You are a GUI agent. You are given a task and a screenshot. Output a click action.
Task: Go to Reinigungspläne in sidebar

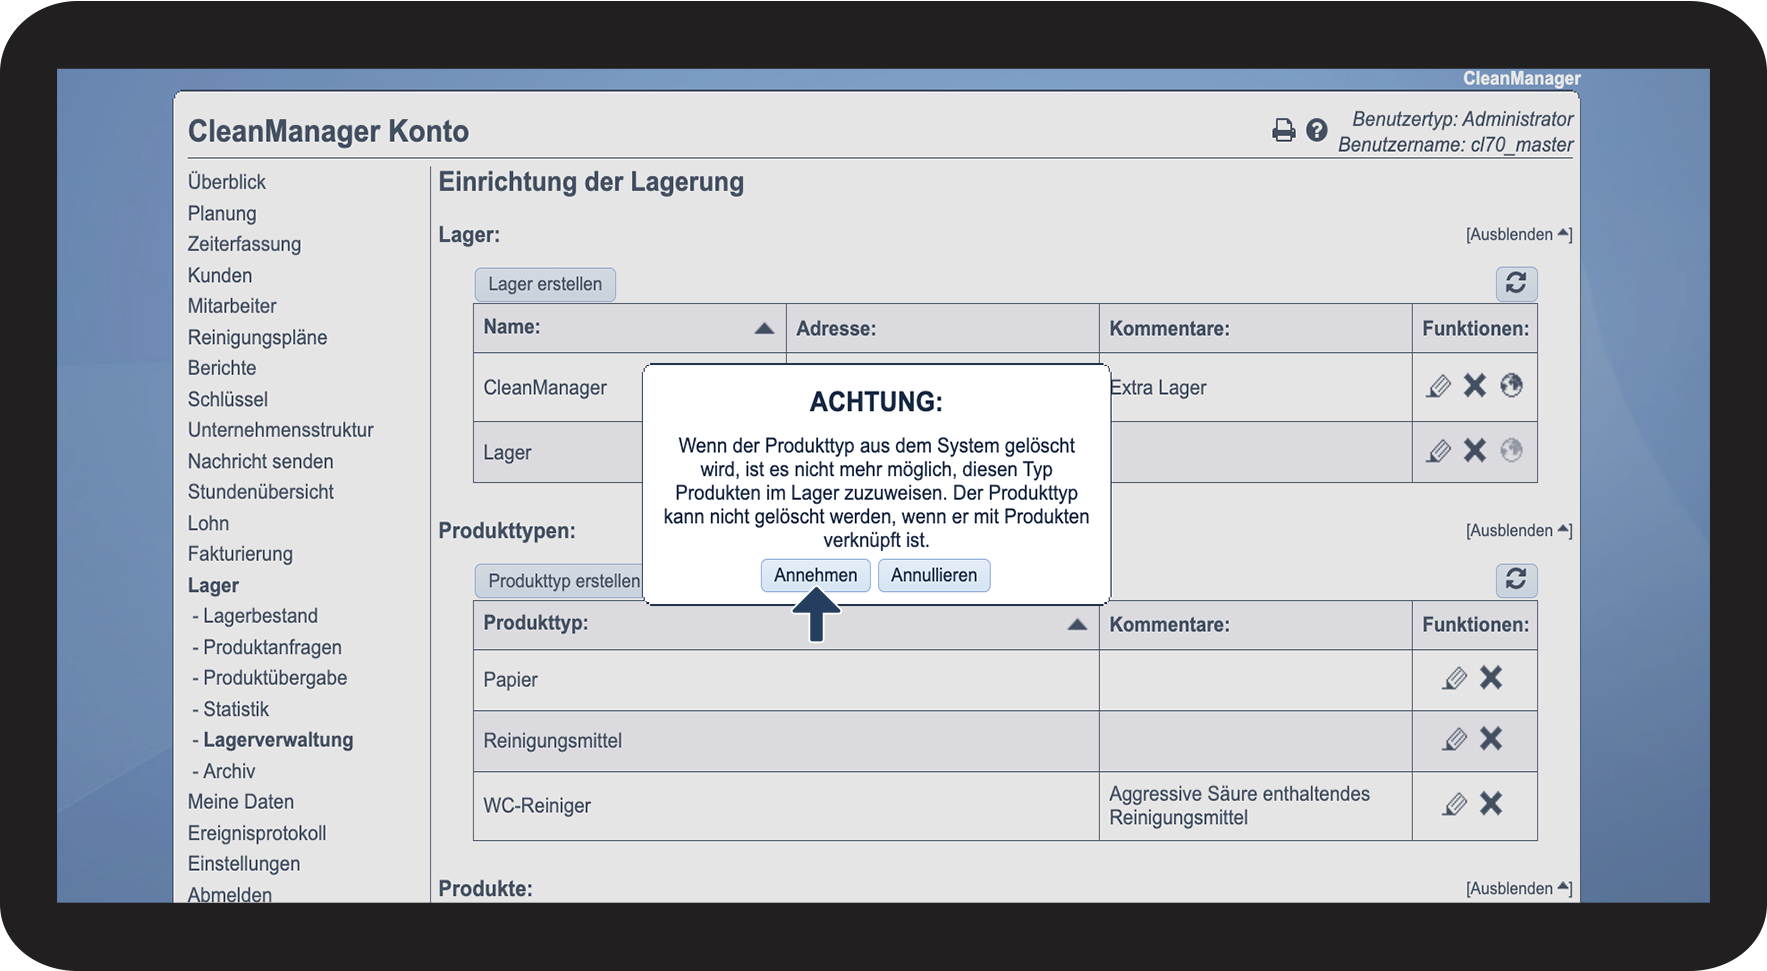pos(257,337)
